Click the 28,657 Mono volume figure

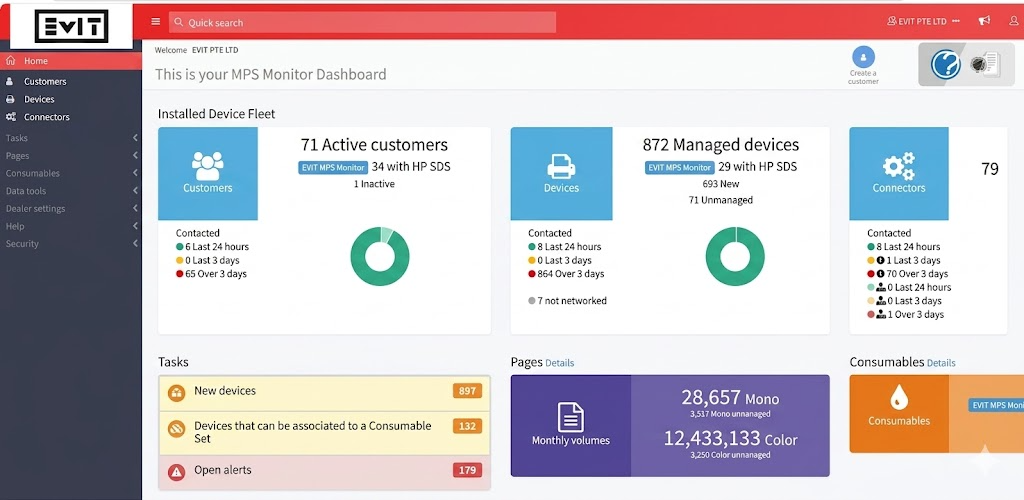tap(730, 398)
